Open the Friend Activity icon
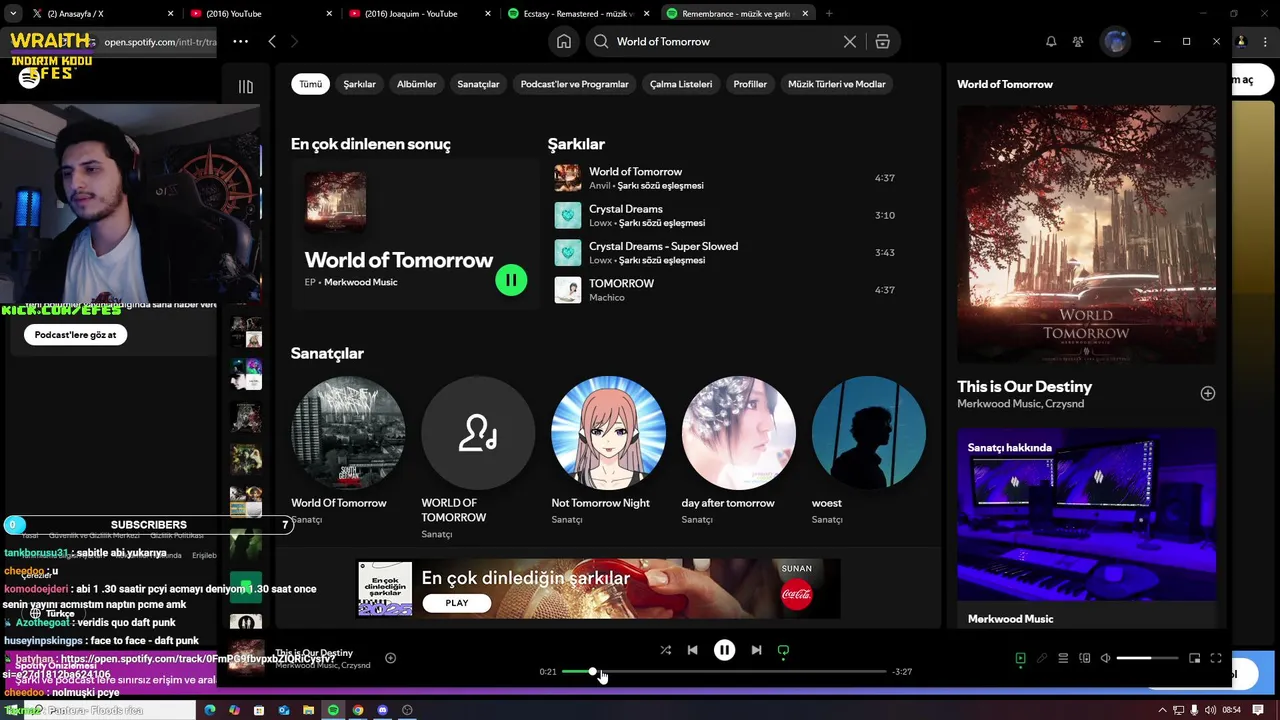 (x=1078, y=41)
